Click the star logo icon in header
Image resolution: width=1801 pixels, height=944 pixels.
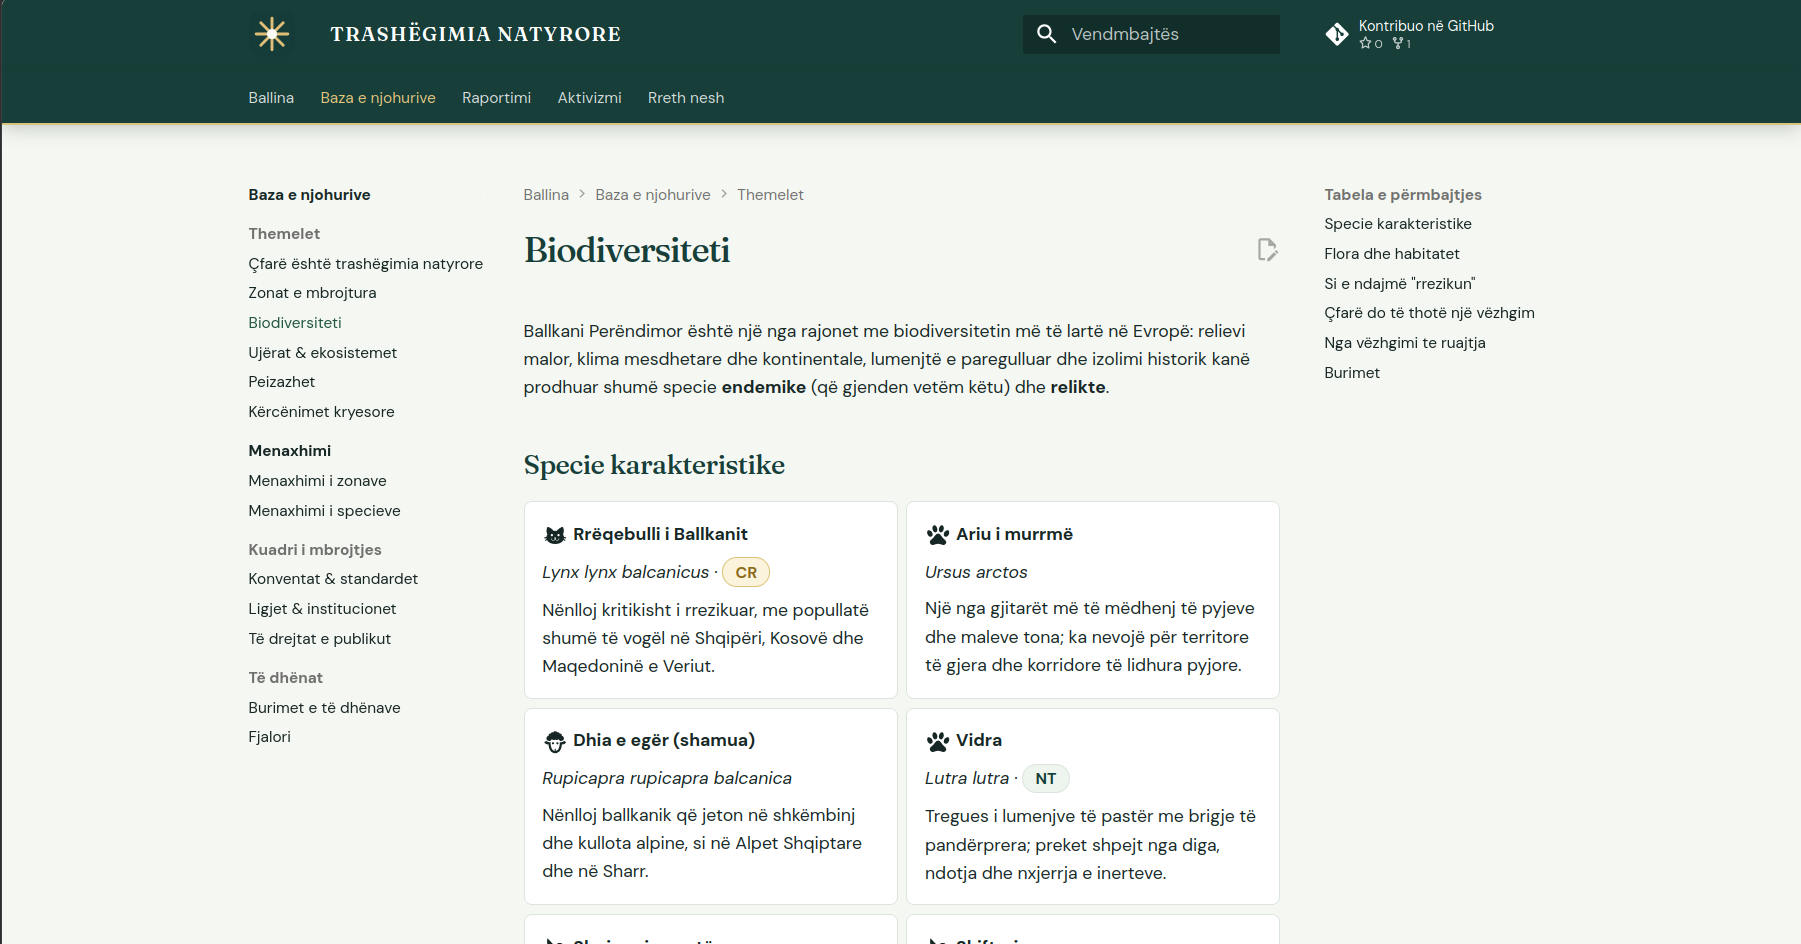(272, 34)
